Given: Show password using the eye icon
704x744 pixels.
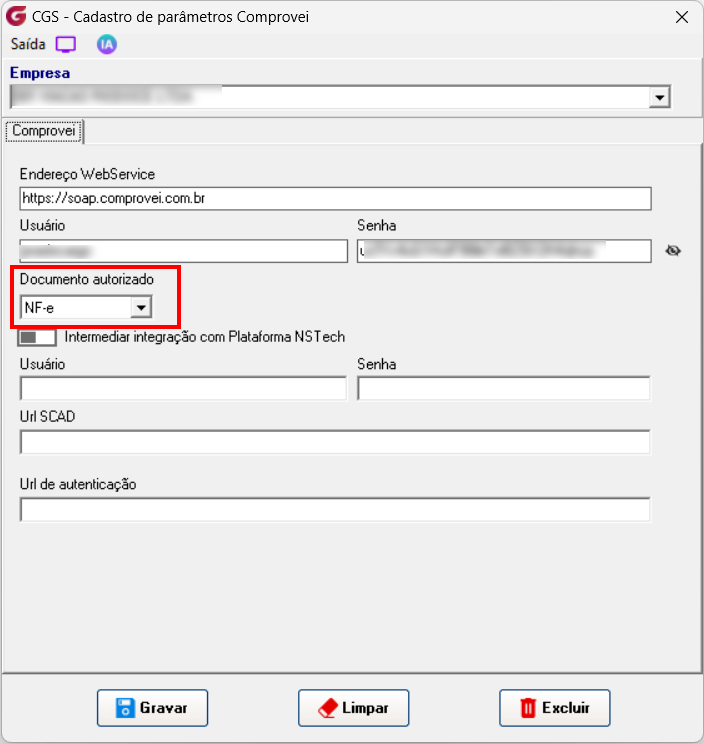Looking at the screenshot, I should tap(673, 250).
